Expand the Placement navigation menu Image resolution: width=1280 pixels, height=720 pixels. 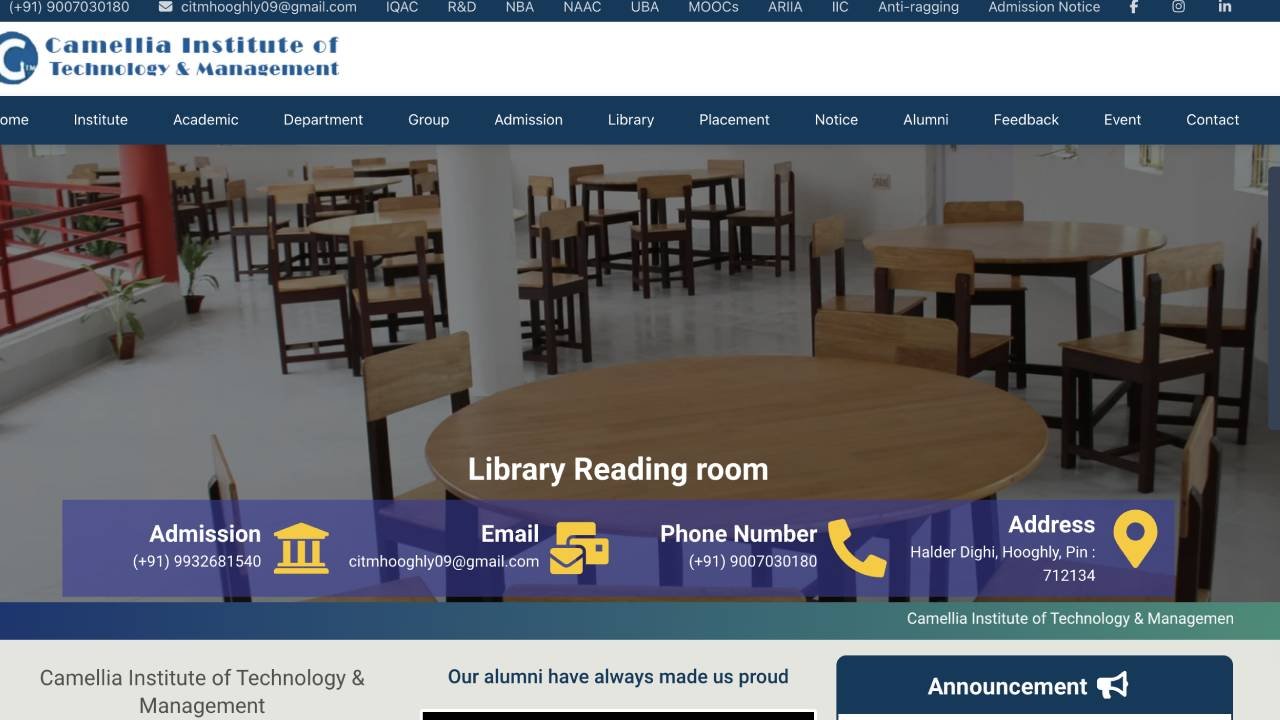click(734, 120)
